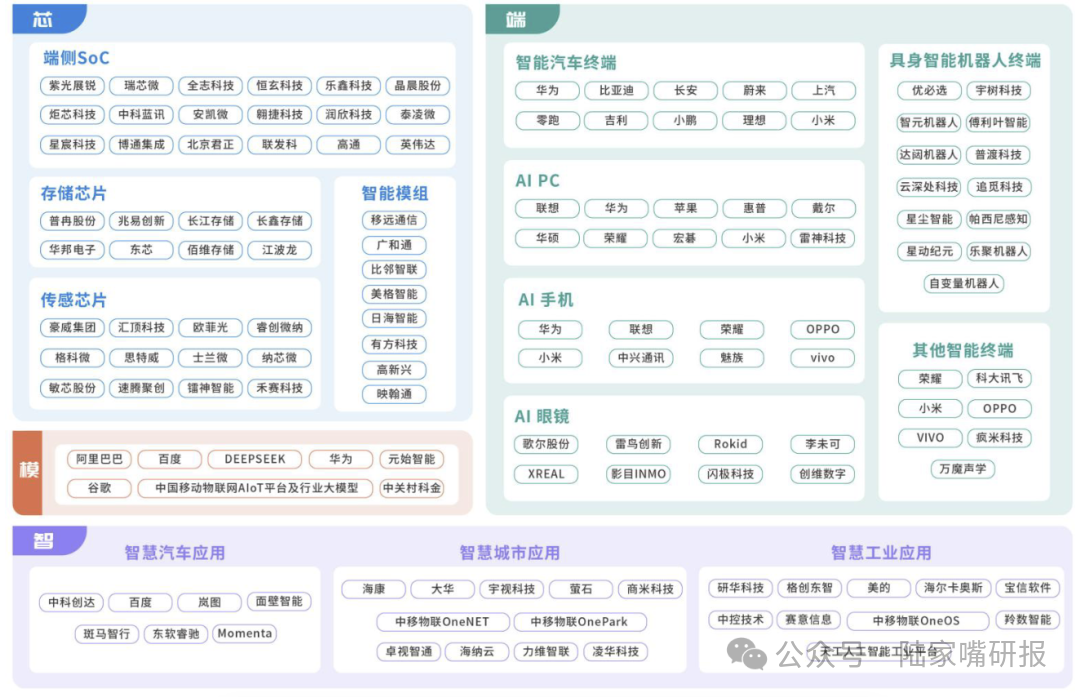Click the 比亚迪 tag under 智能汽车终端
This screenshot has height=697, width=1080.
tap(616, 90)
